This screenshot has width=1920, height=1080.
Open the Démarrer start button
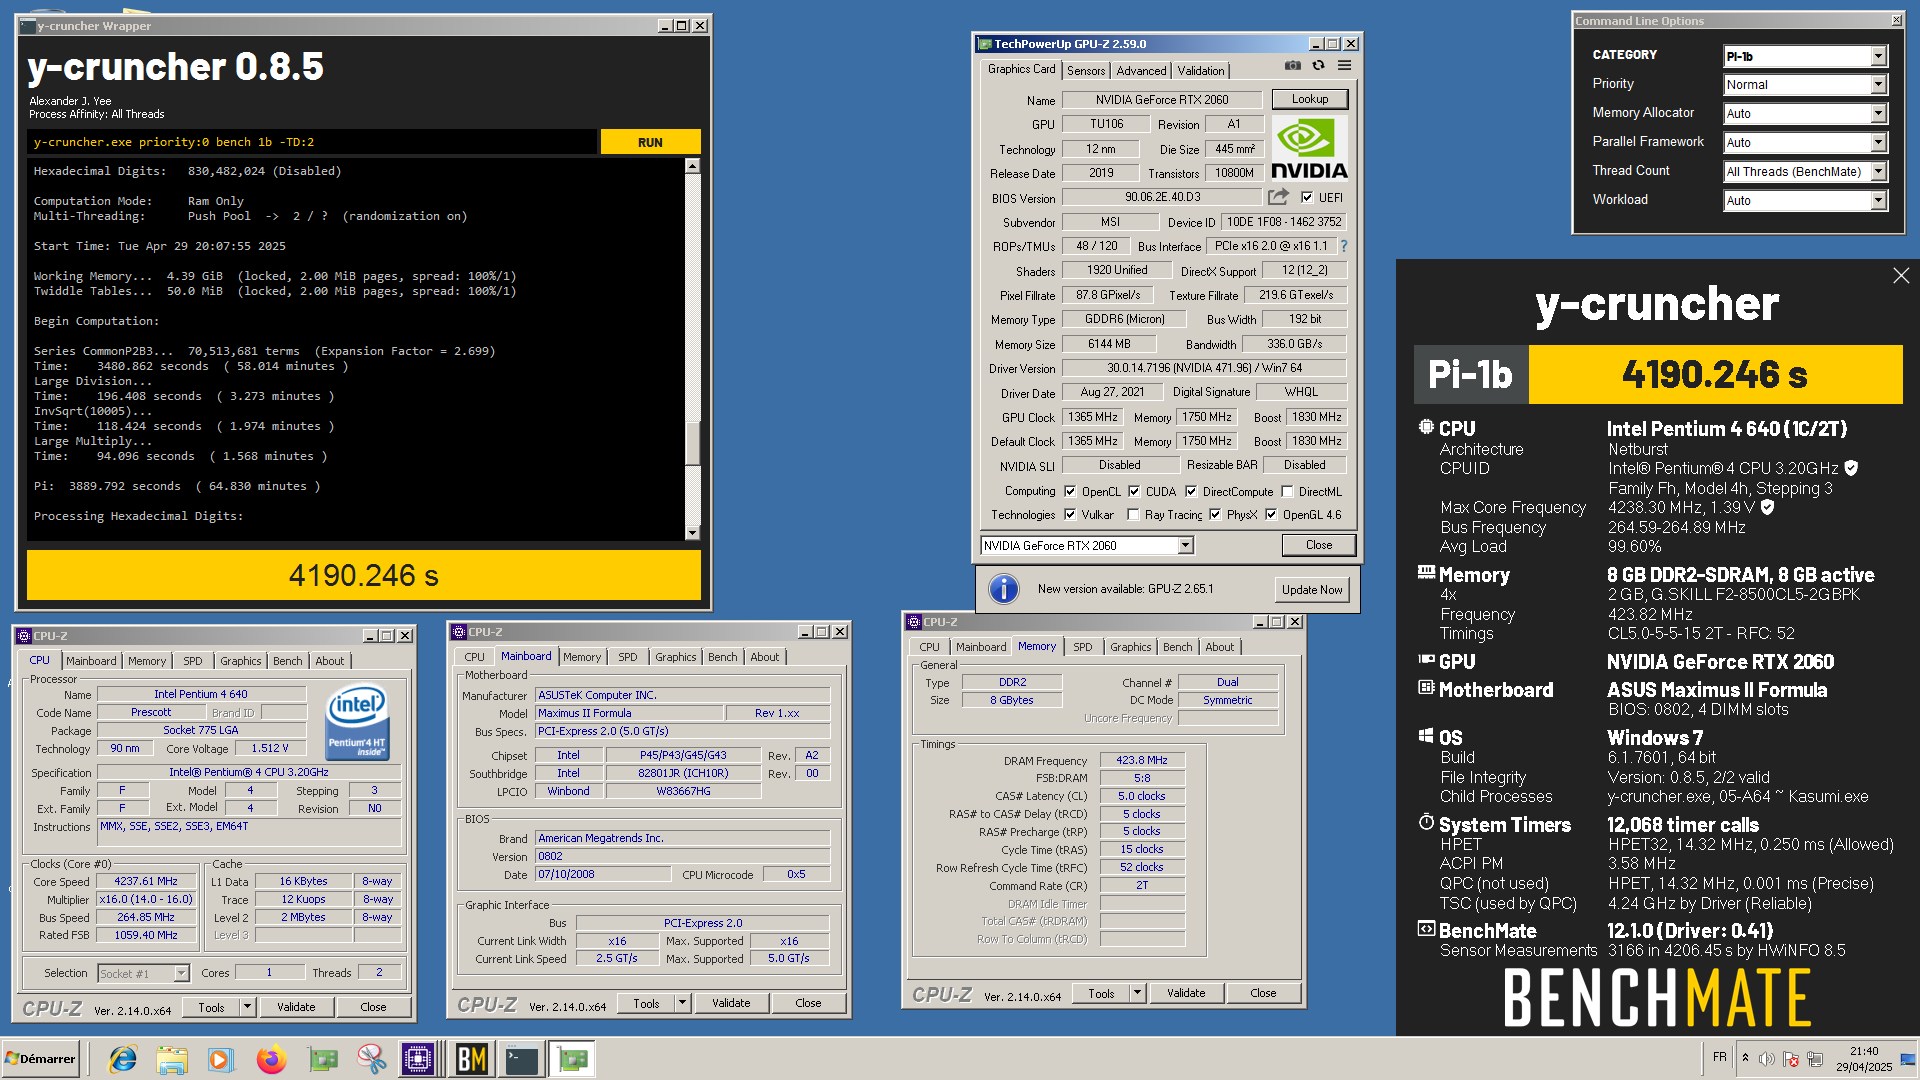[41, 1059]
